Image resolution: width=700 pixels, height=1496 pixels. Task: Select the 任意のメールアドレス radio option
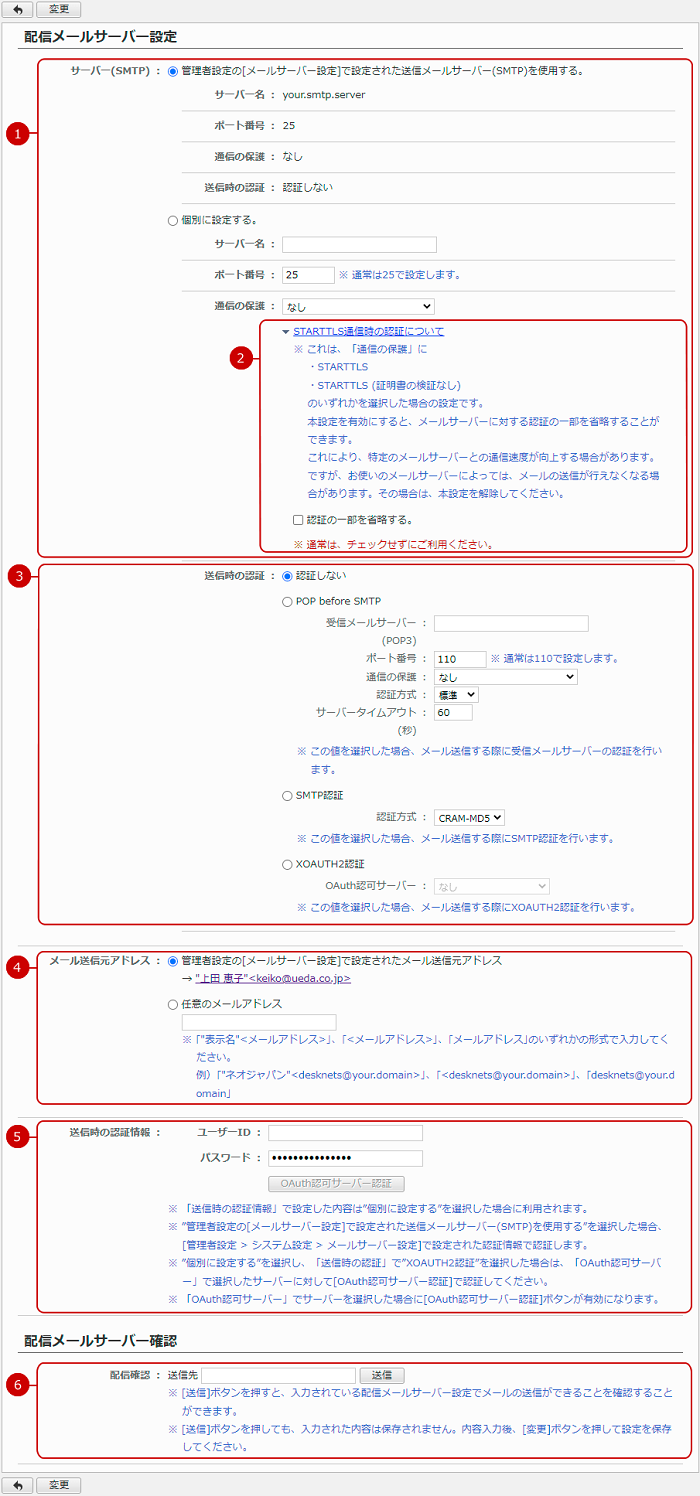[x=173, y=1003]
